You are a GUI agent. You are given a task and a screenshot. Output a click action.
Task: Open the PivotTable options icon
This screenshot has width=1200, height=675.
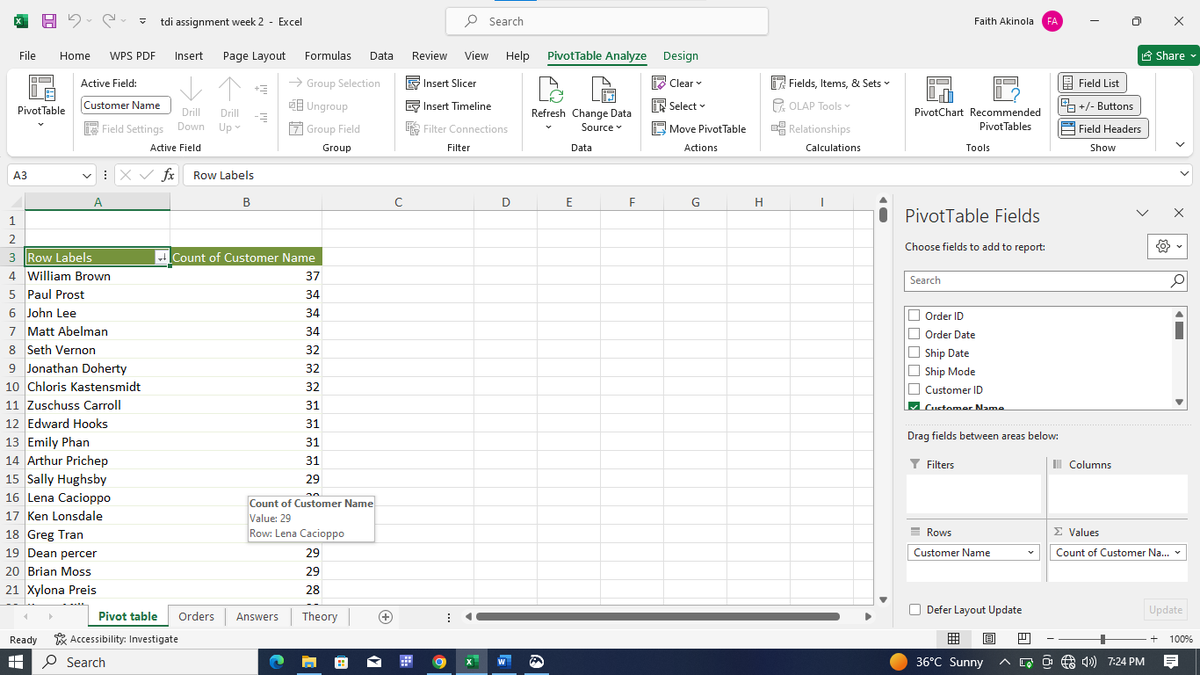(41, 100)
